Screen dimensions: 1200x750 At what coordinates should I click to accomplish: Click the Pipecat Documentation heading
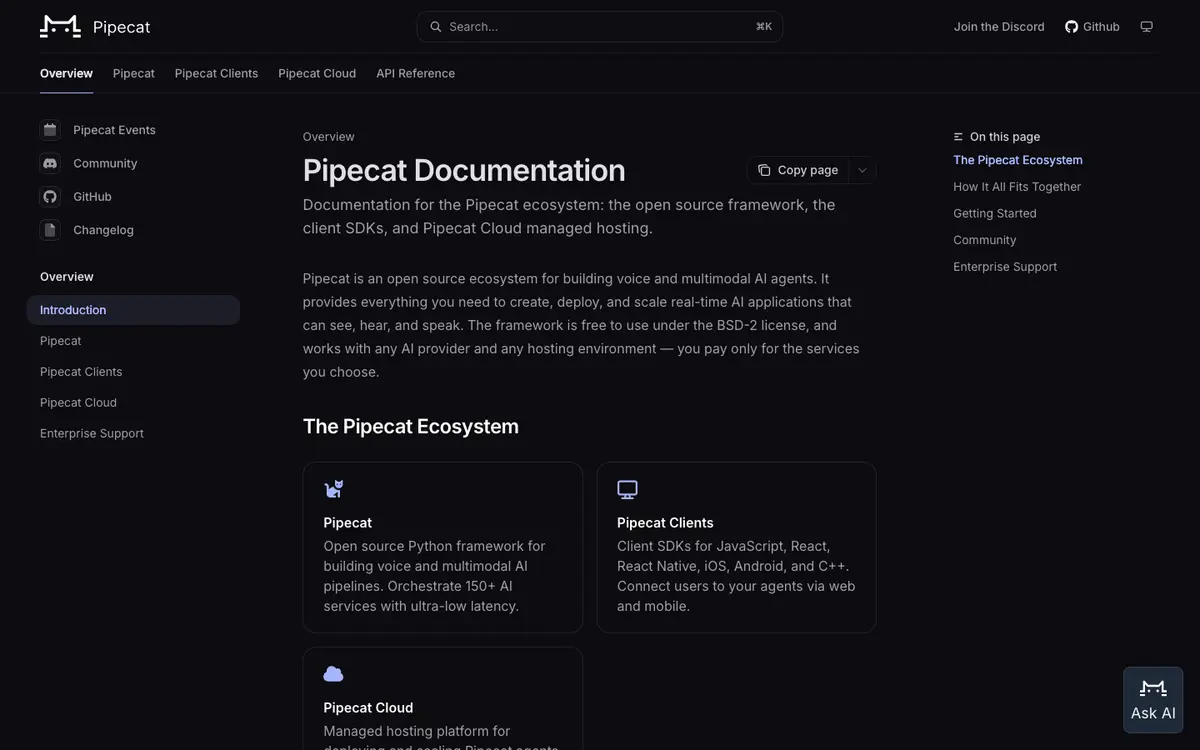click(x=464, y=170)
